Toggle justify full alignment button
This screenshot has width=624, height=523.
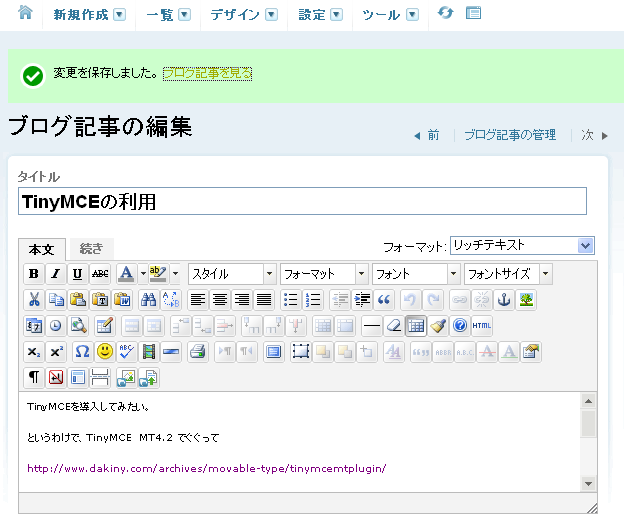point(264,300)
